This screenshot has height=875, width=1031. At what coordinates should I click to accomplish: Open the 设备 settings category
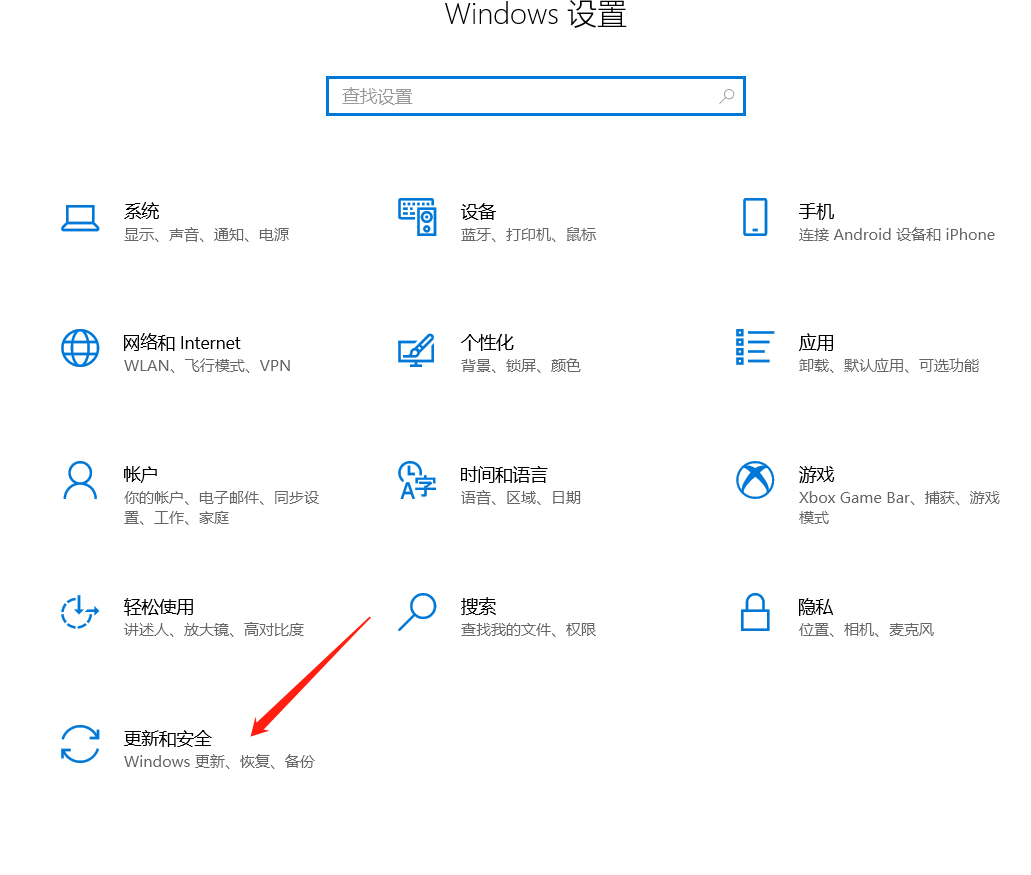point(478,212)
